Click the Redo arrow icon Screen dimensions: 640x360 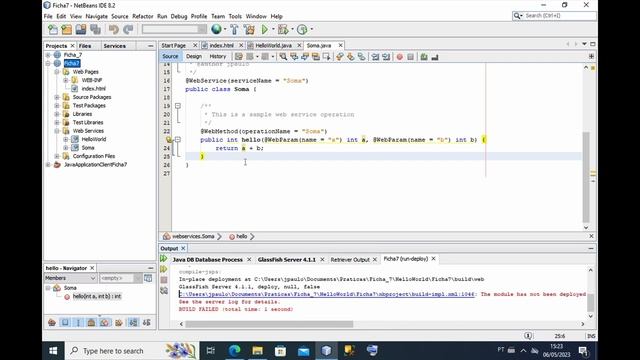128,29
